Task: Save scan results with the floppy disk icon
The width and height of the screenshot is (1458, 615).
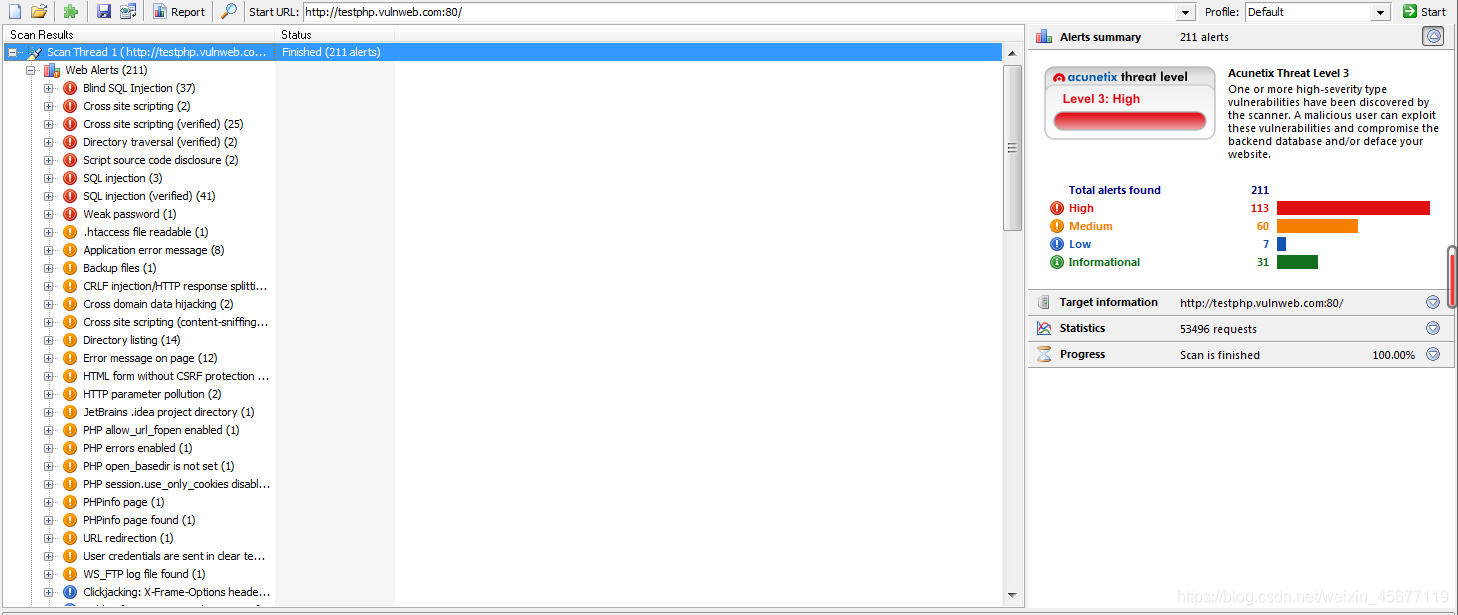Action: (x=104, y=12)
